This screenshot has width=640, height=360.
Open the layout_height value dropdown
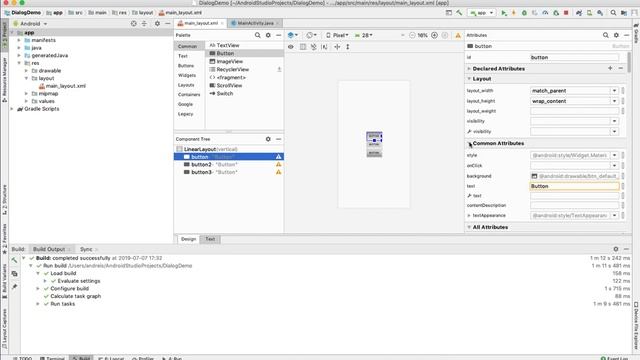614,101
